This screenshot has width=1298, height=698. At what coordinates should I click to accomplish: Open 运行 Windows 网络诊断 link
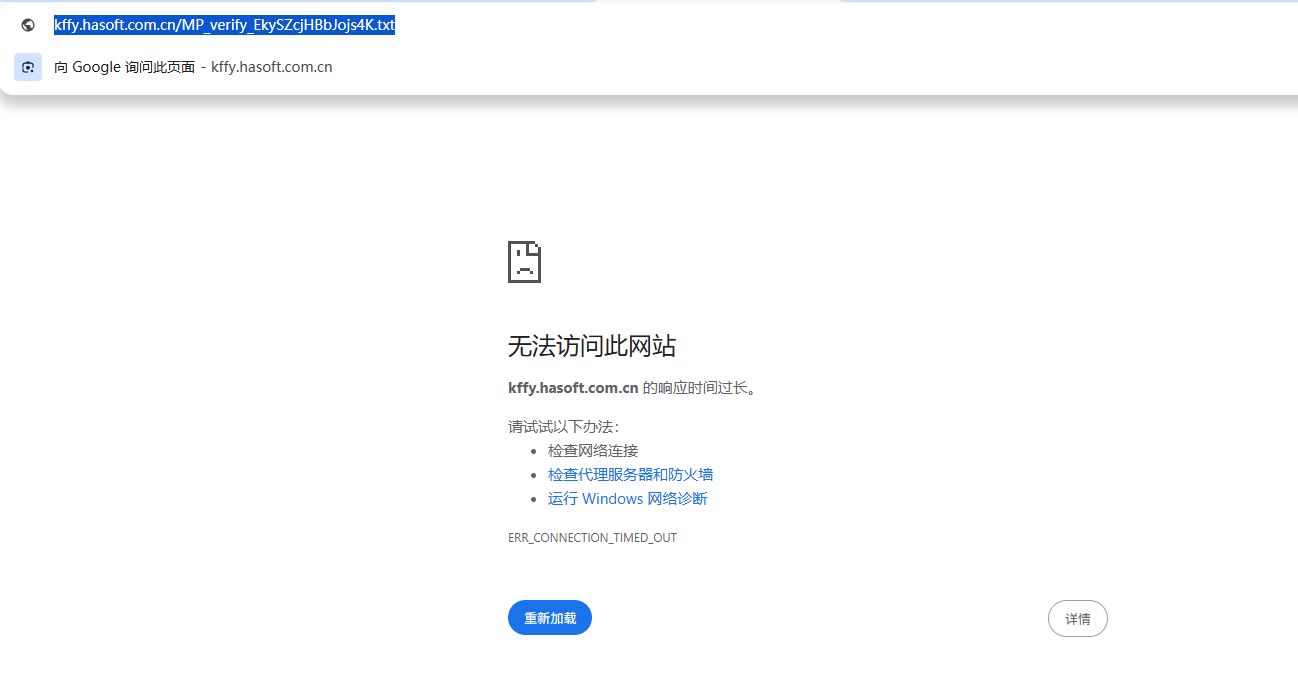(x=627, y=498)
